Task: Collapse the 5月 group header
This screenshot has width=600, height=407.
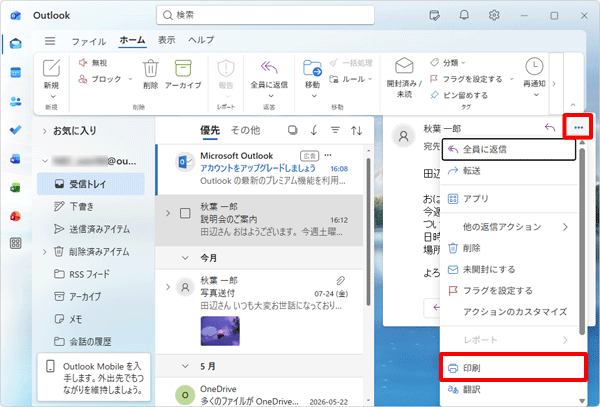Action: tap(185, 366)
